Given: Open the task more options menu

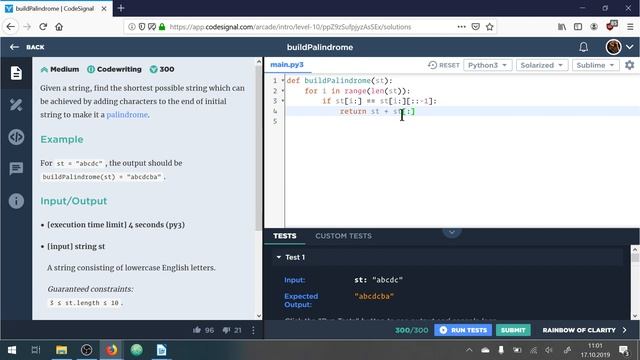Looking at the screenshot, I should point(253,330).
